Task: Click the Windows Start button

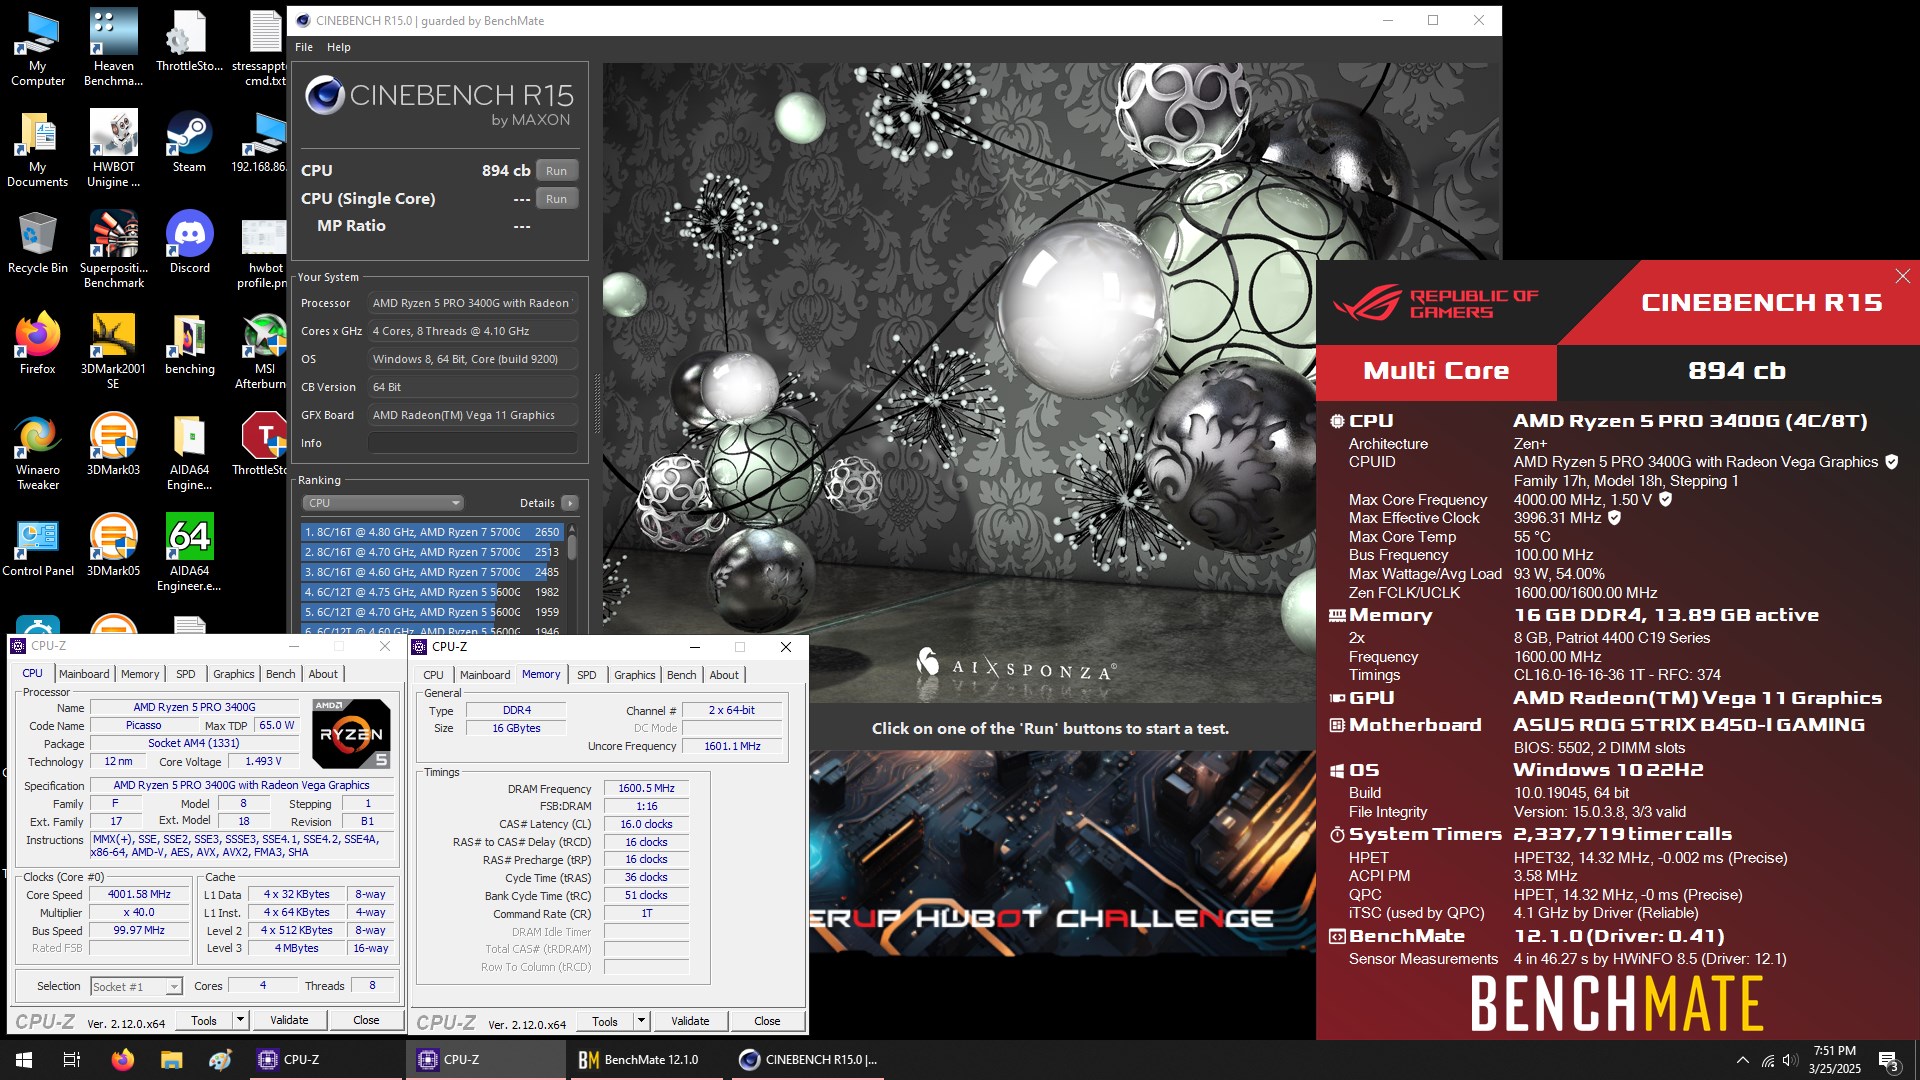Action: 24,1059
